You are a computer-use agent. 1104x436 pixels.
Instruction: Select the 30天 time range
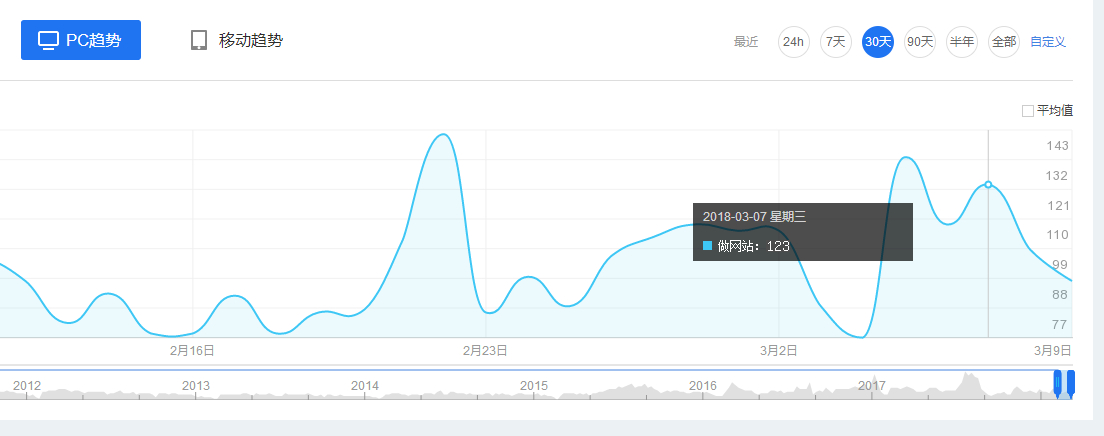coord(877,42)
